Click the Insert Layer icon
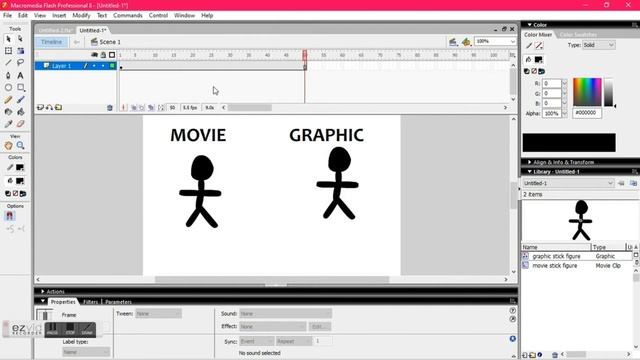Image resolution: width=640 pixels, height=360 pixels. click(40, 107)
